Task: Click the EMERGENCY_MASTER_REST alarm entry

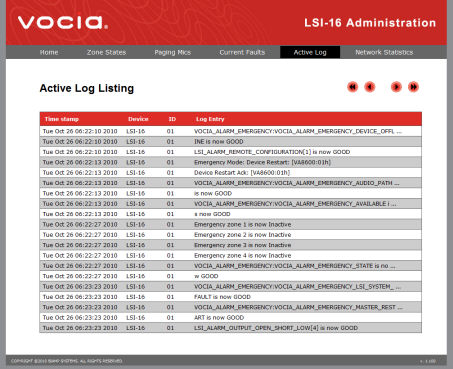Action: 230,307
